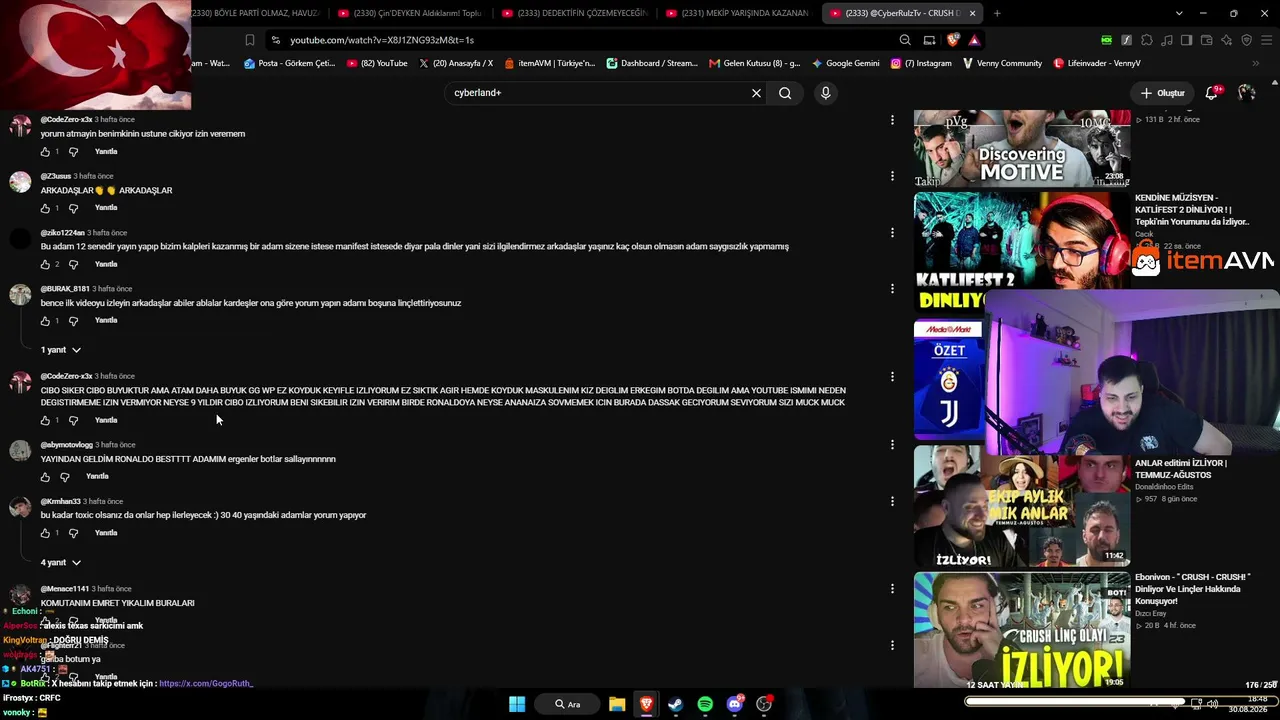Image resolution: width=1280 pixels, height=720 pixels.
Task: Switch to BÖYLE PARTİ OLMAZ tab
Action: [255, 13]
